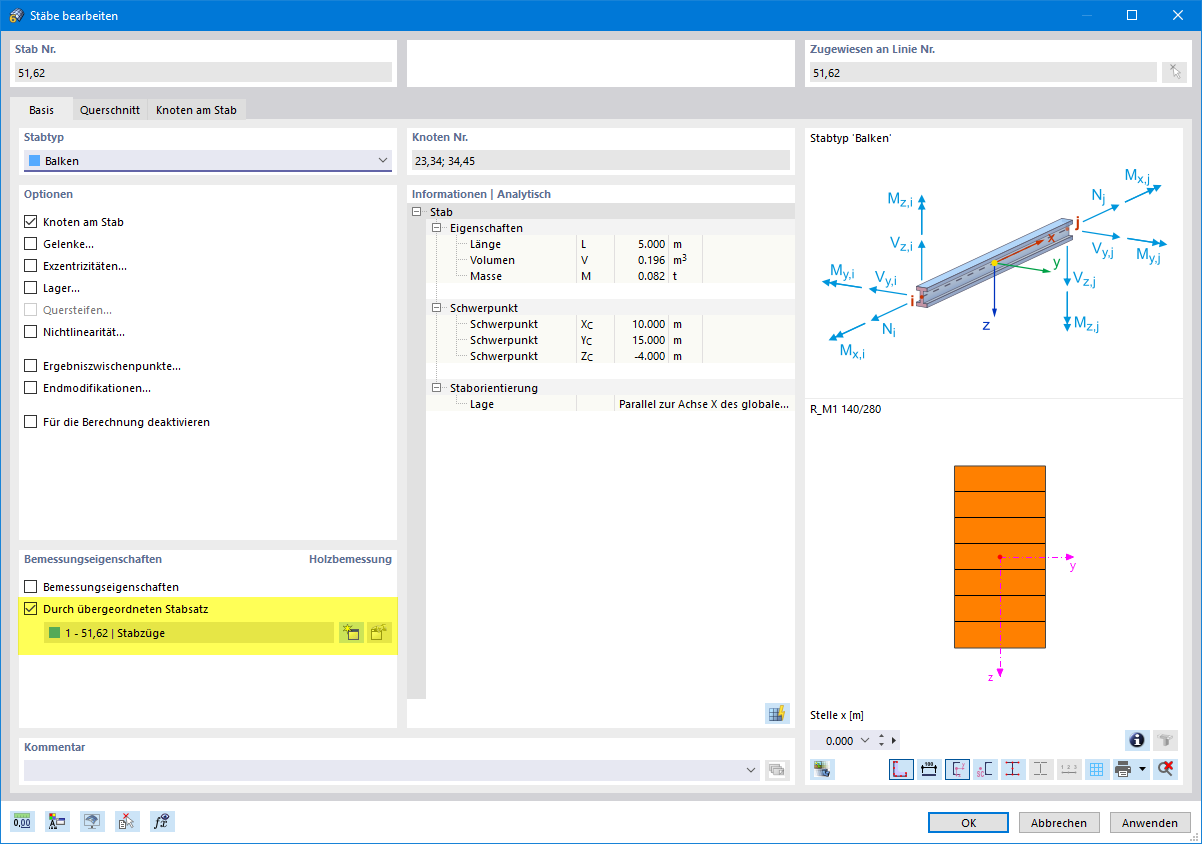Click the Lage row text Parallel zur Achse X
The image size is (1202, 844).
[x=704, y=404]
